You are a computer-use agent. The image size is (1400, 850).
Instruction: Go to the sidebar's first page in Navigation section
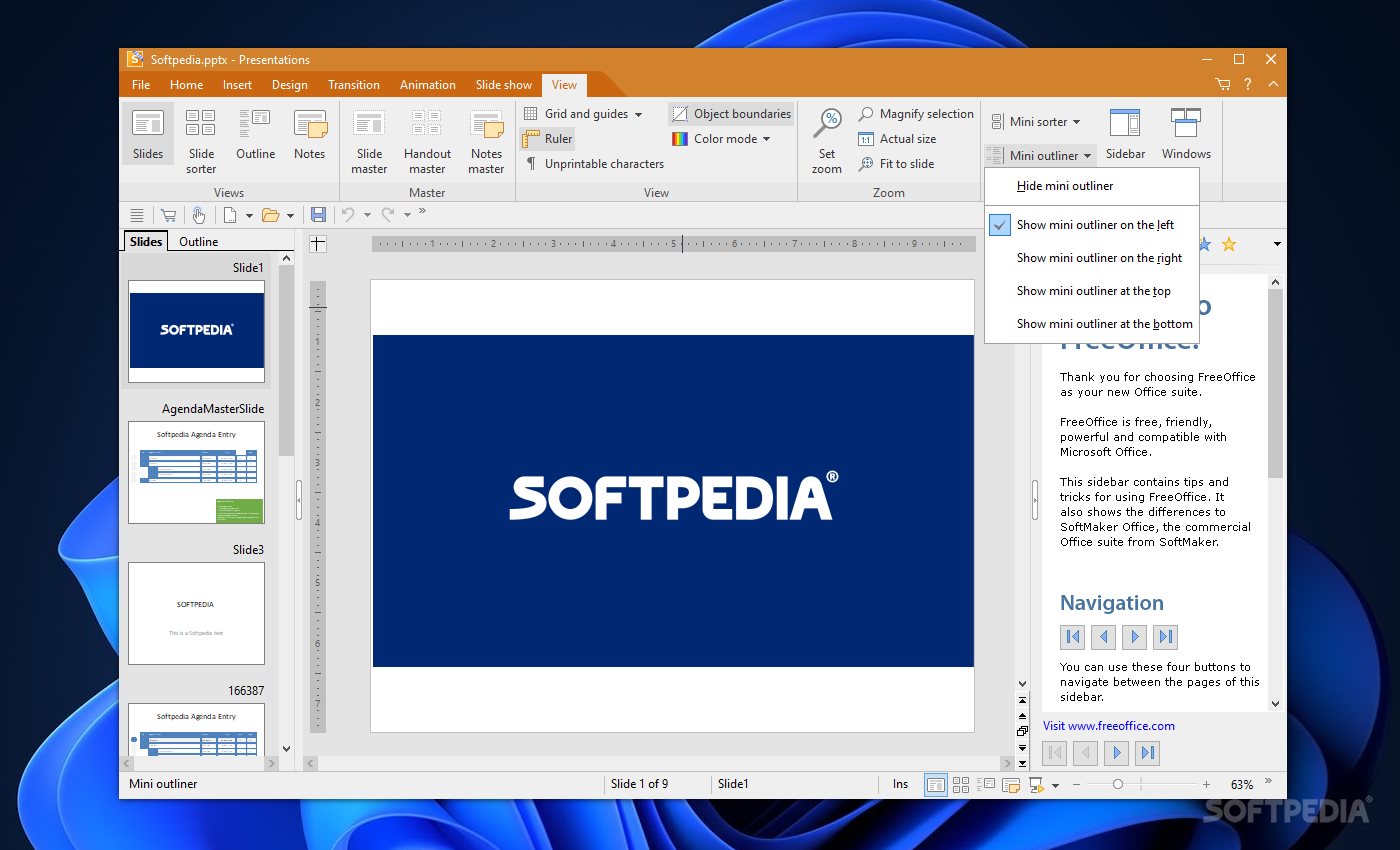tap(1073, 636)
